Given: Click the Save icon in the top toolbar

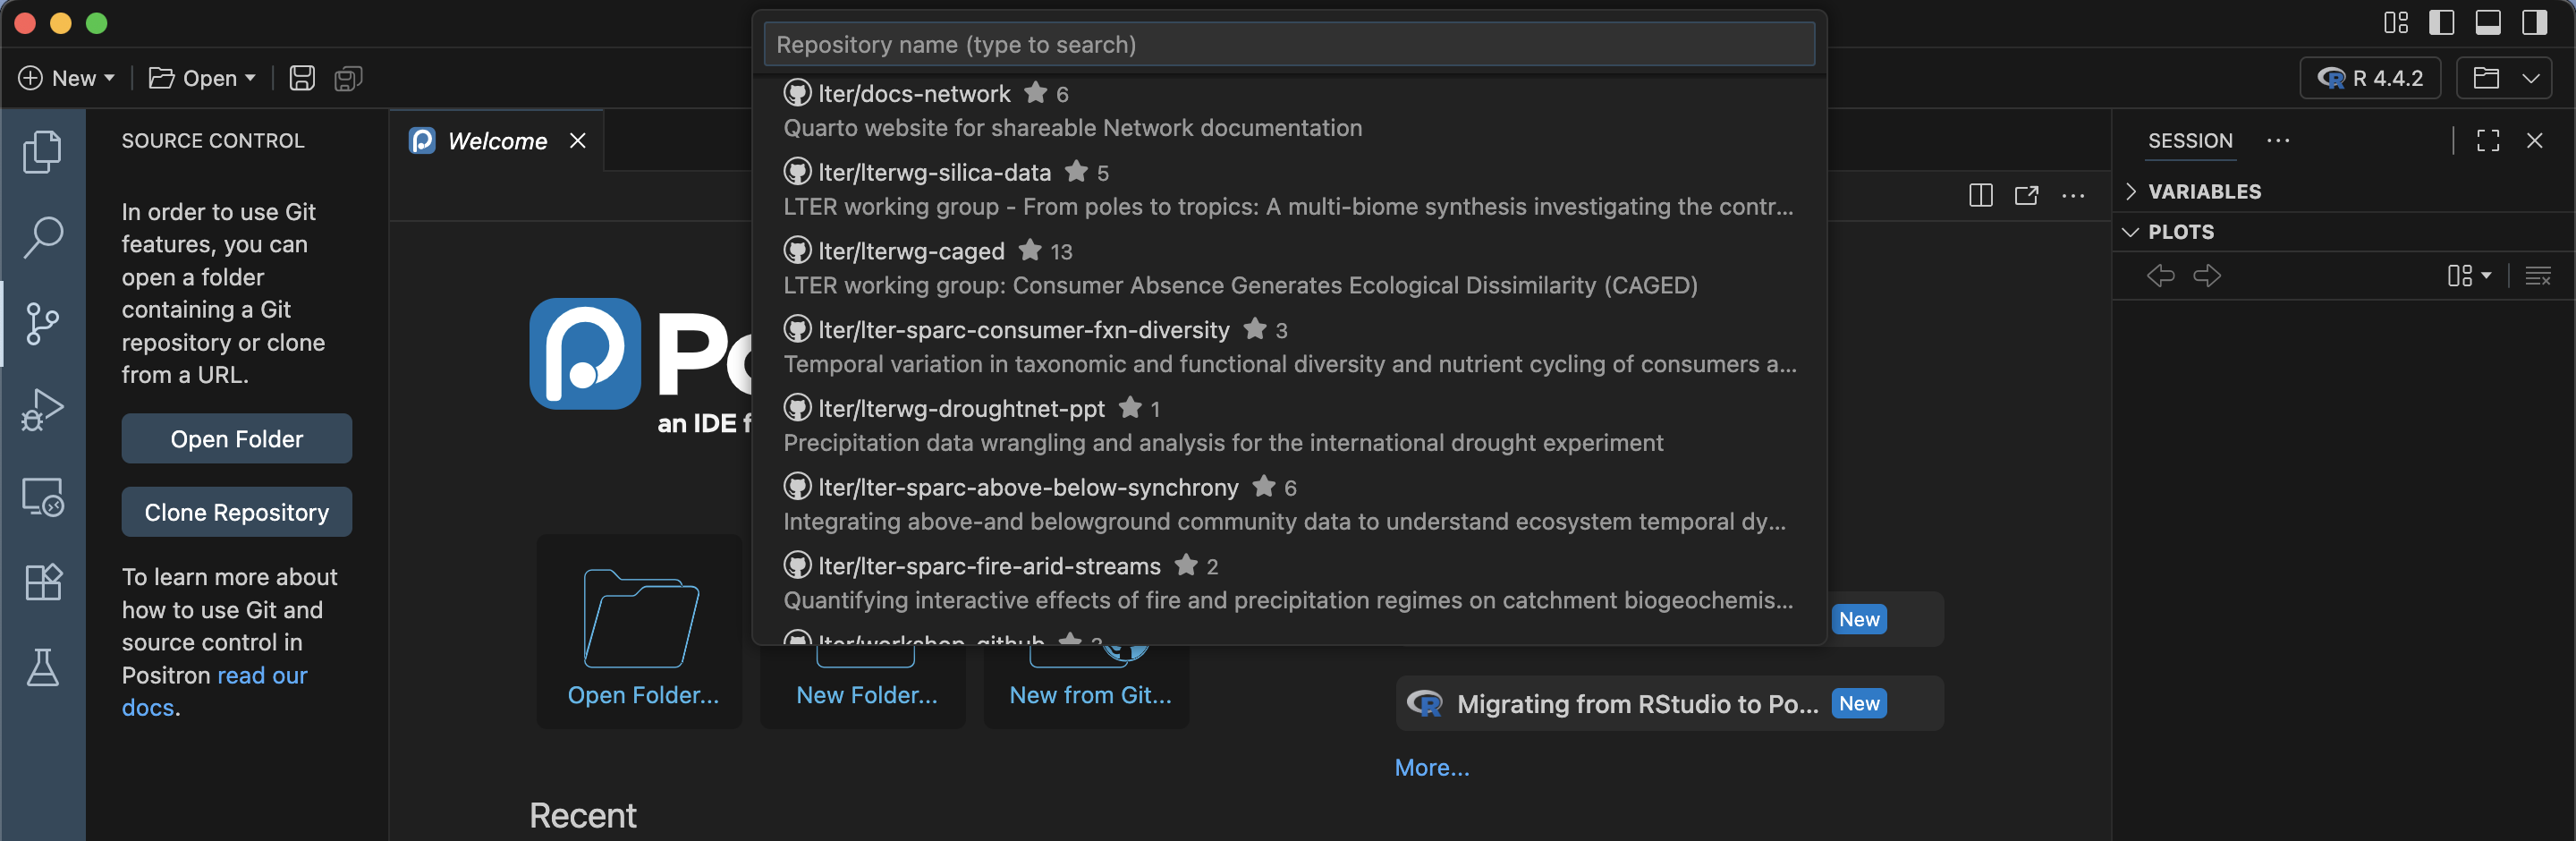Looking at the screenshot, I should point(301,78).
